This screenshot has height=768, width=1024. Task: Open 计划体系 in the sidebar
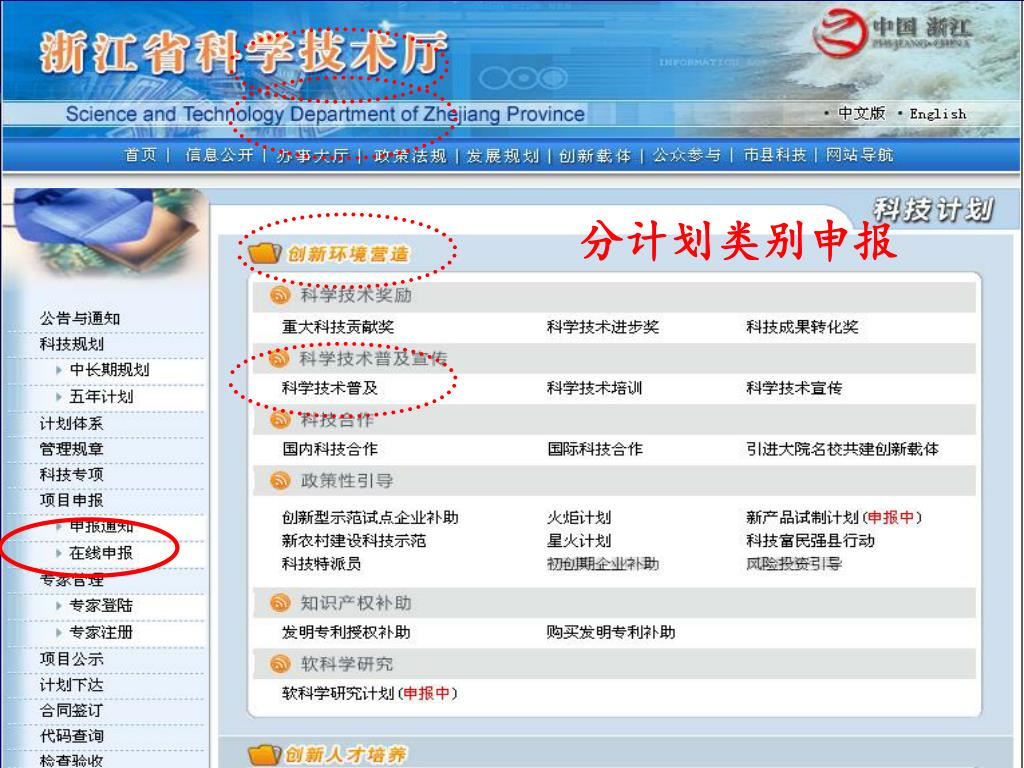(71, 423)
